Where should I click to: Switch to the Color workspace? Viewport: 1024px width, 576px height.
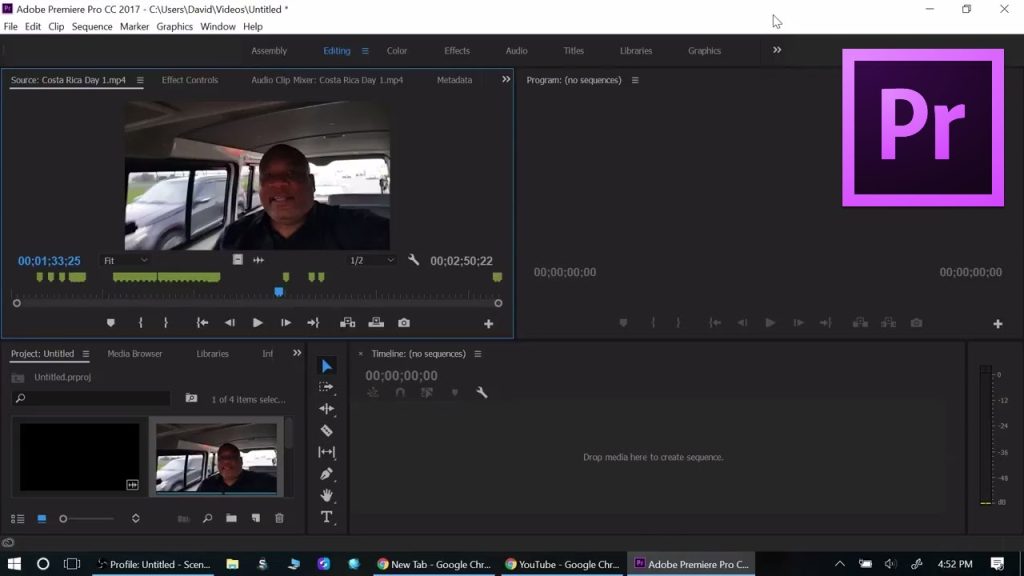coord(397,50)
